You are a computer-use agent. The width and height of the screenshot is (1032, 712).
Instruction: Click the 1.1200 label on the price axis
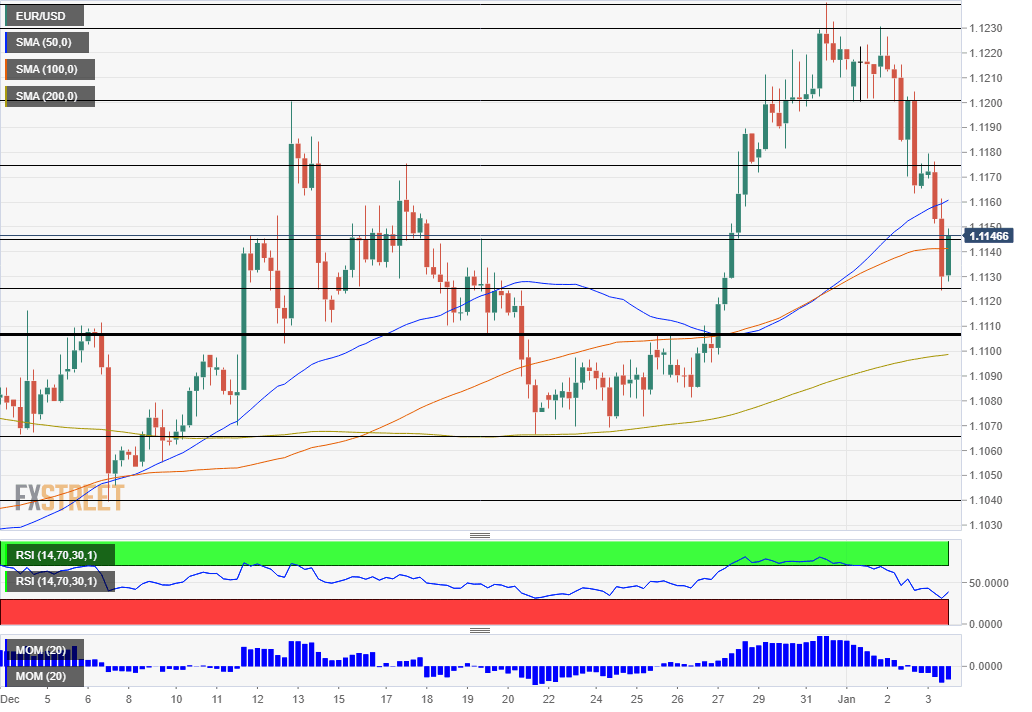[989, 103]
